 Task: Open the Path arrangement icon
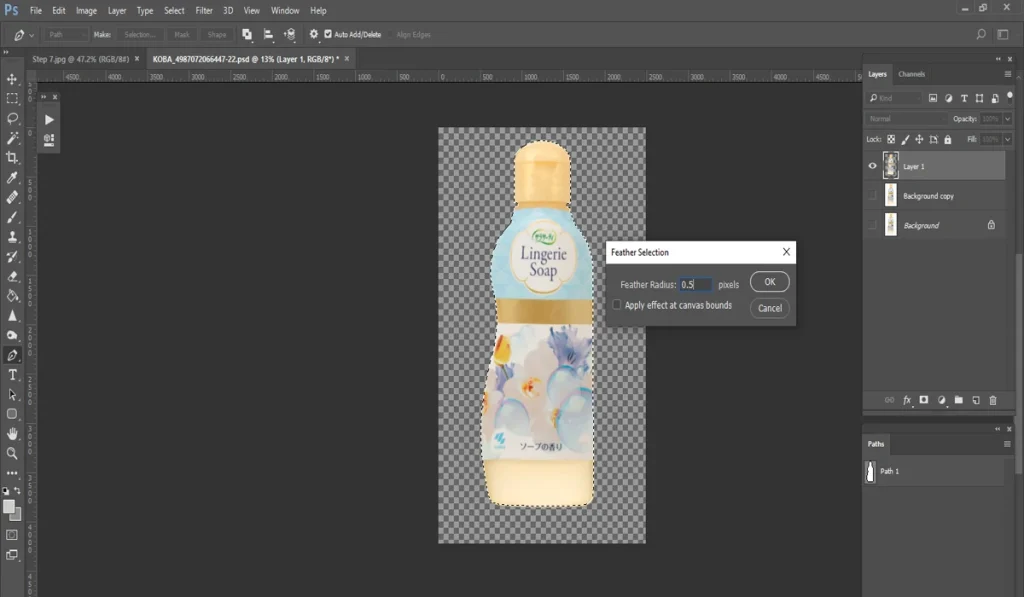tap(289, 35)
